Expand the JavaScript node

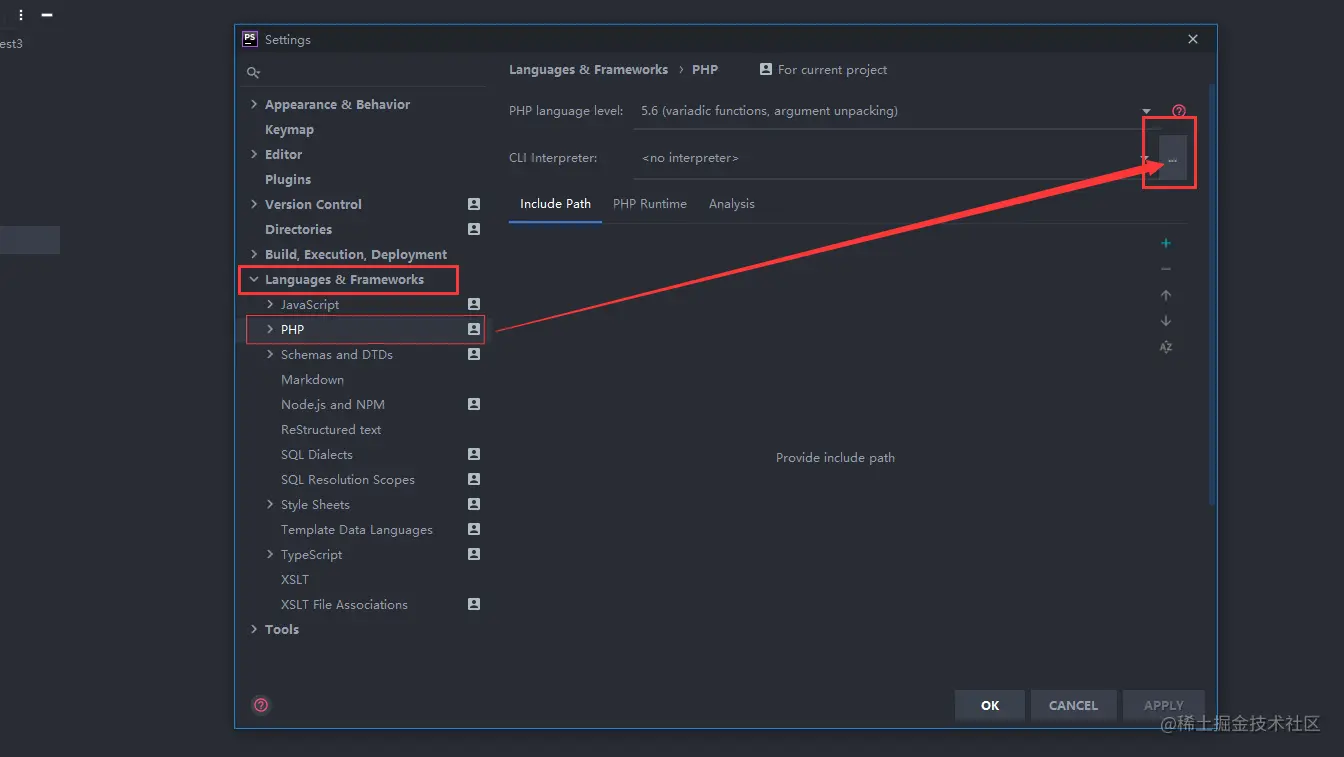click(x=270, y=304)
